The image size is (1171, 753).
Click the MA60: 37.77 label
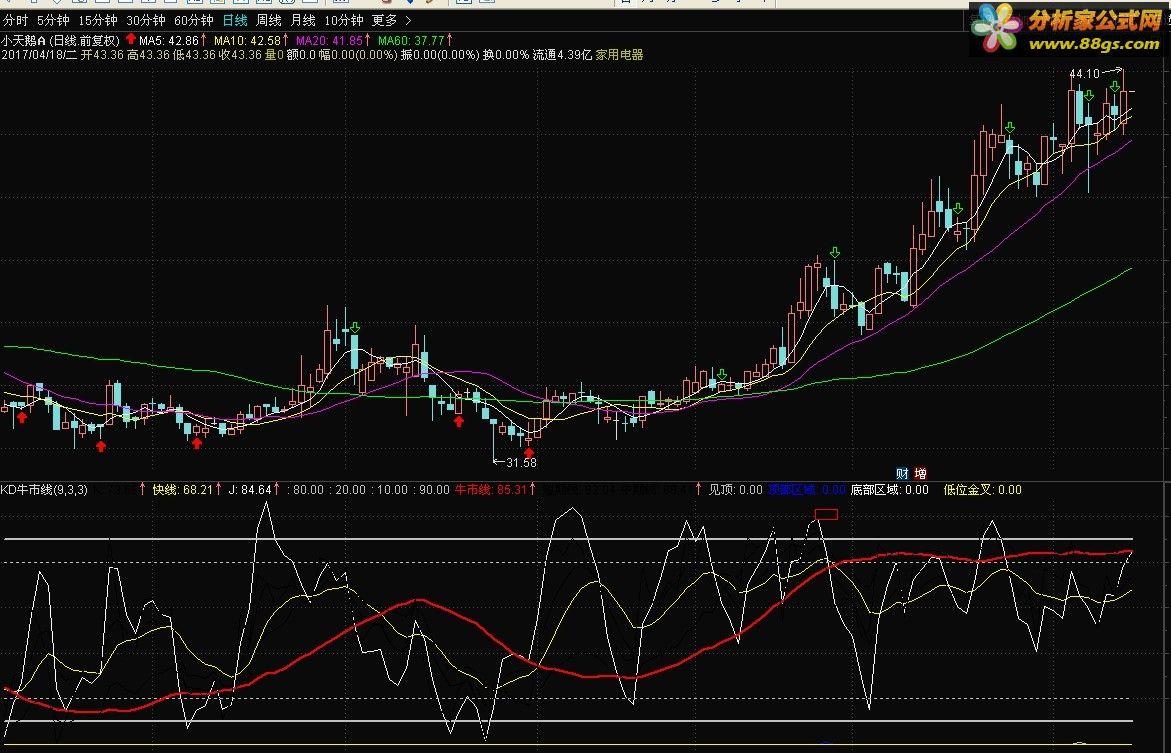[x=411, y=40]
